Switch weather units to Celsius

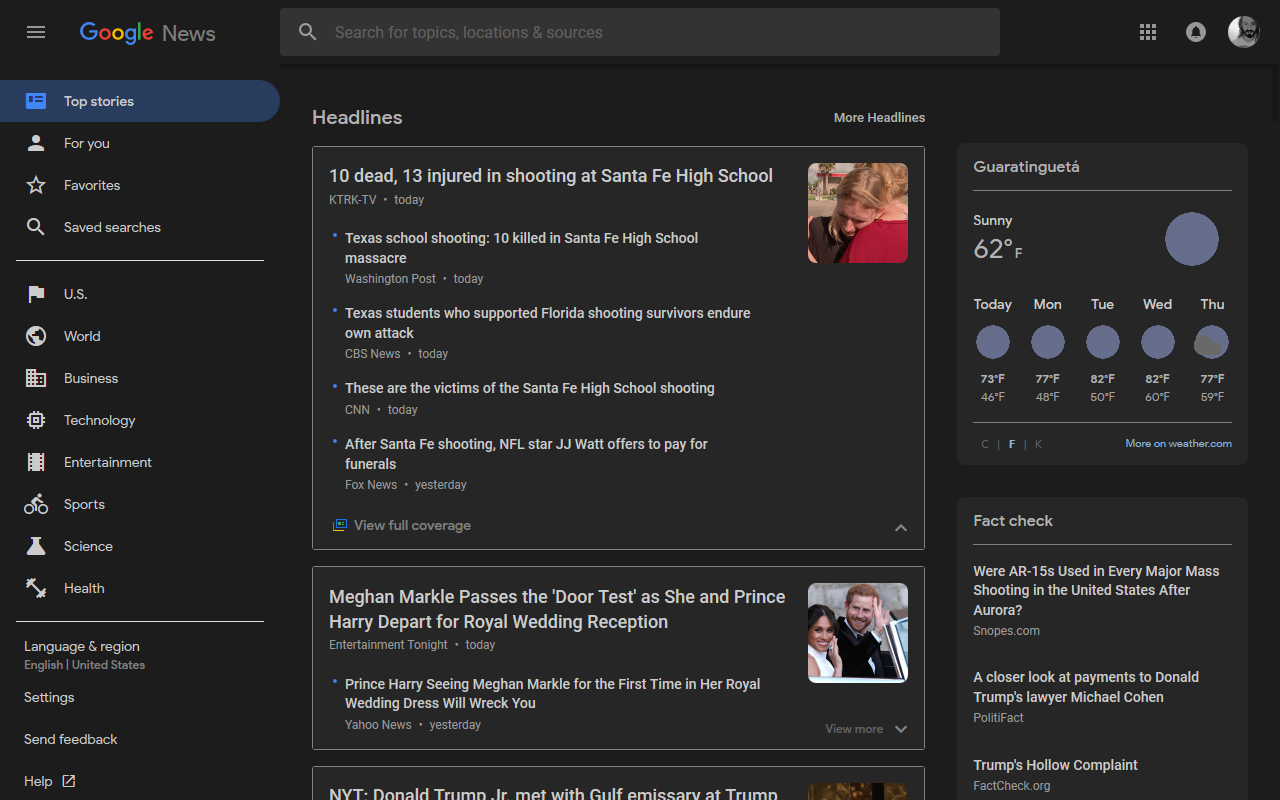pyautogui.click(x=984, y=443)
